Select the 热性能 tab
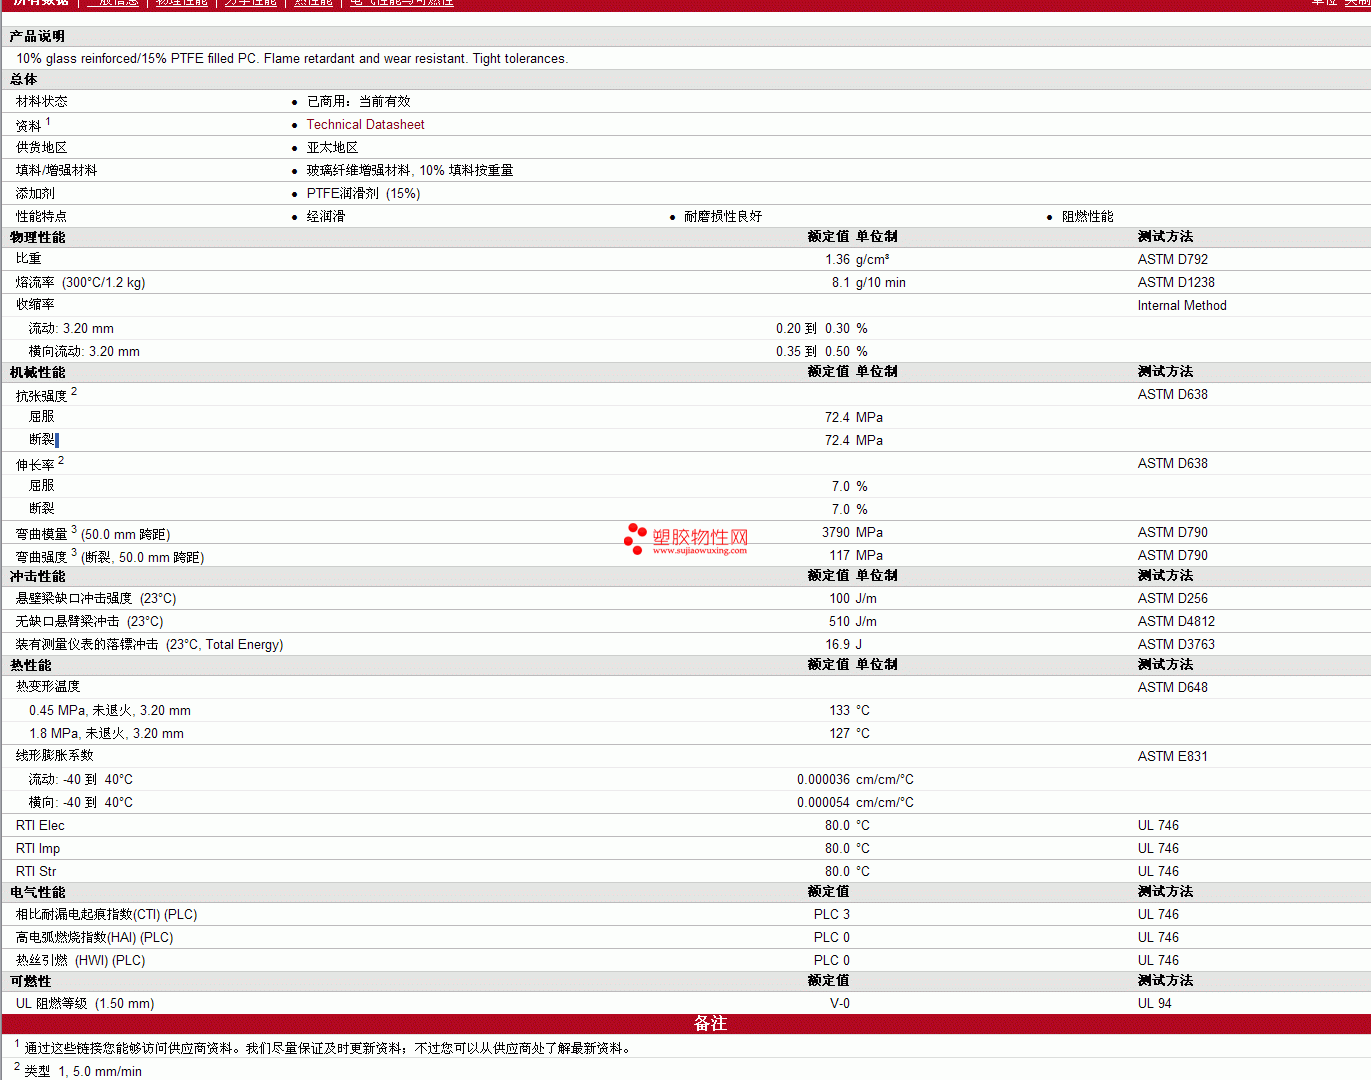Image resolution: width=1371 pixels, height=1080 pixels. (x=313, y=3)
